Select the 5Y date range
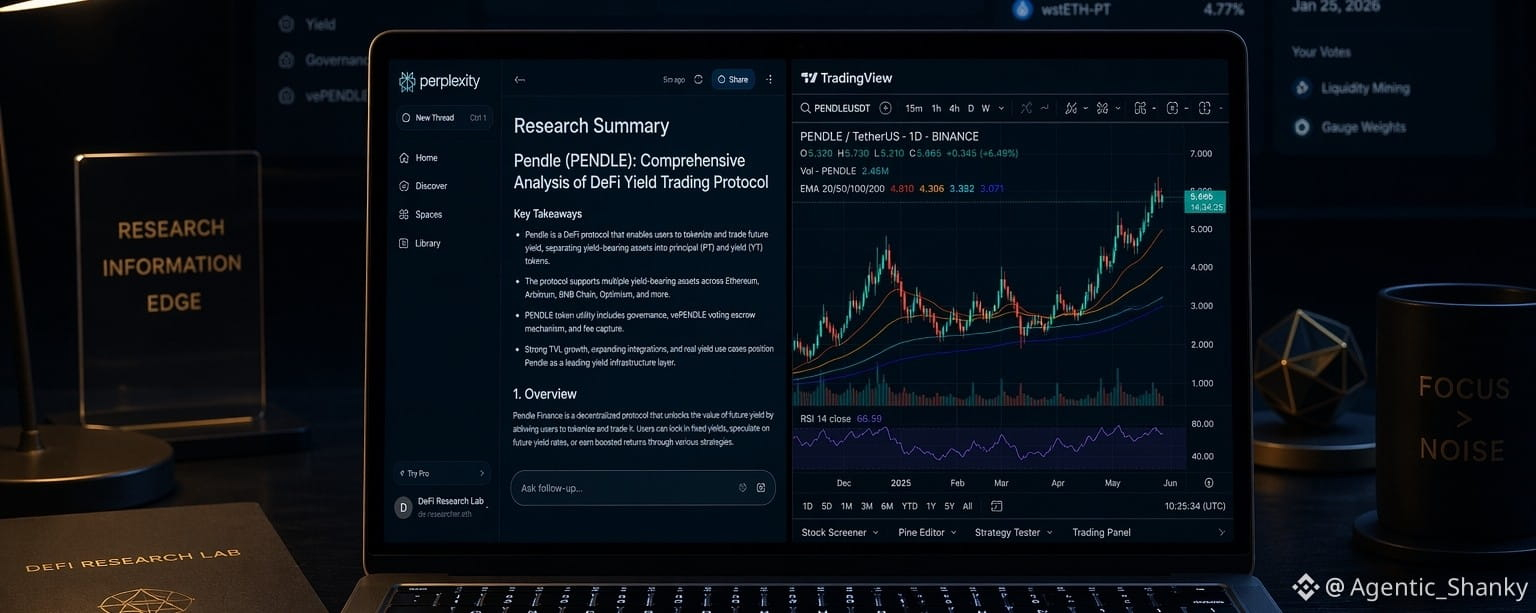Image resolution: width=1536 pixels, height=613 pixels. (949, 506)
